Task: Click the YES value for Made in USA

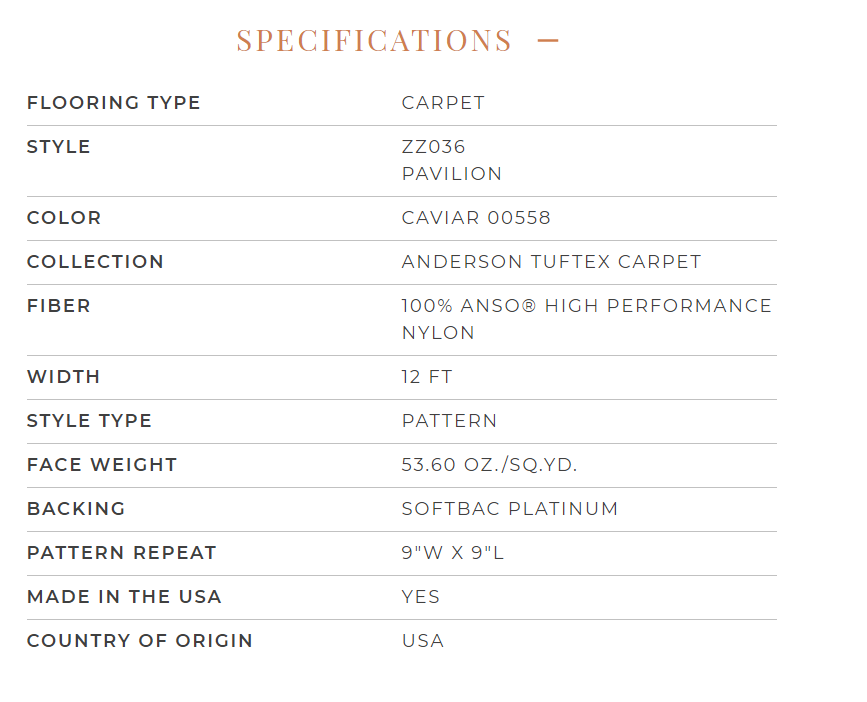Action: point(421,597)
